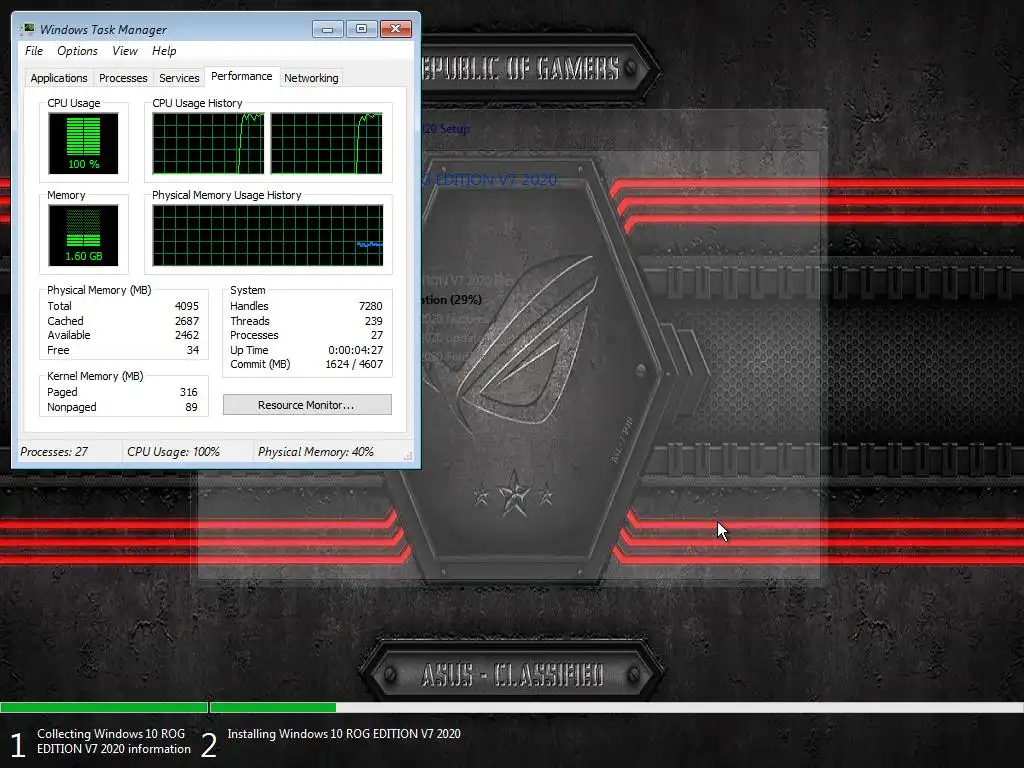
Task: Click the Threads value 239
Action: [374, 321]
